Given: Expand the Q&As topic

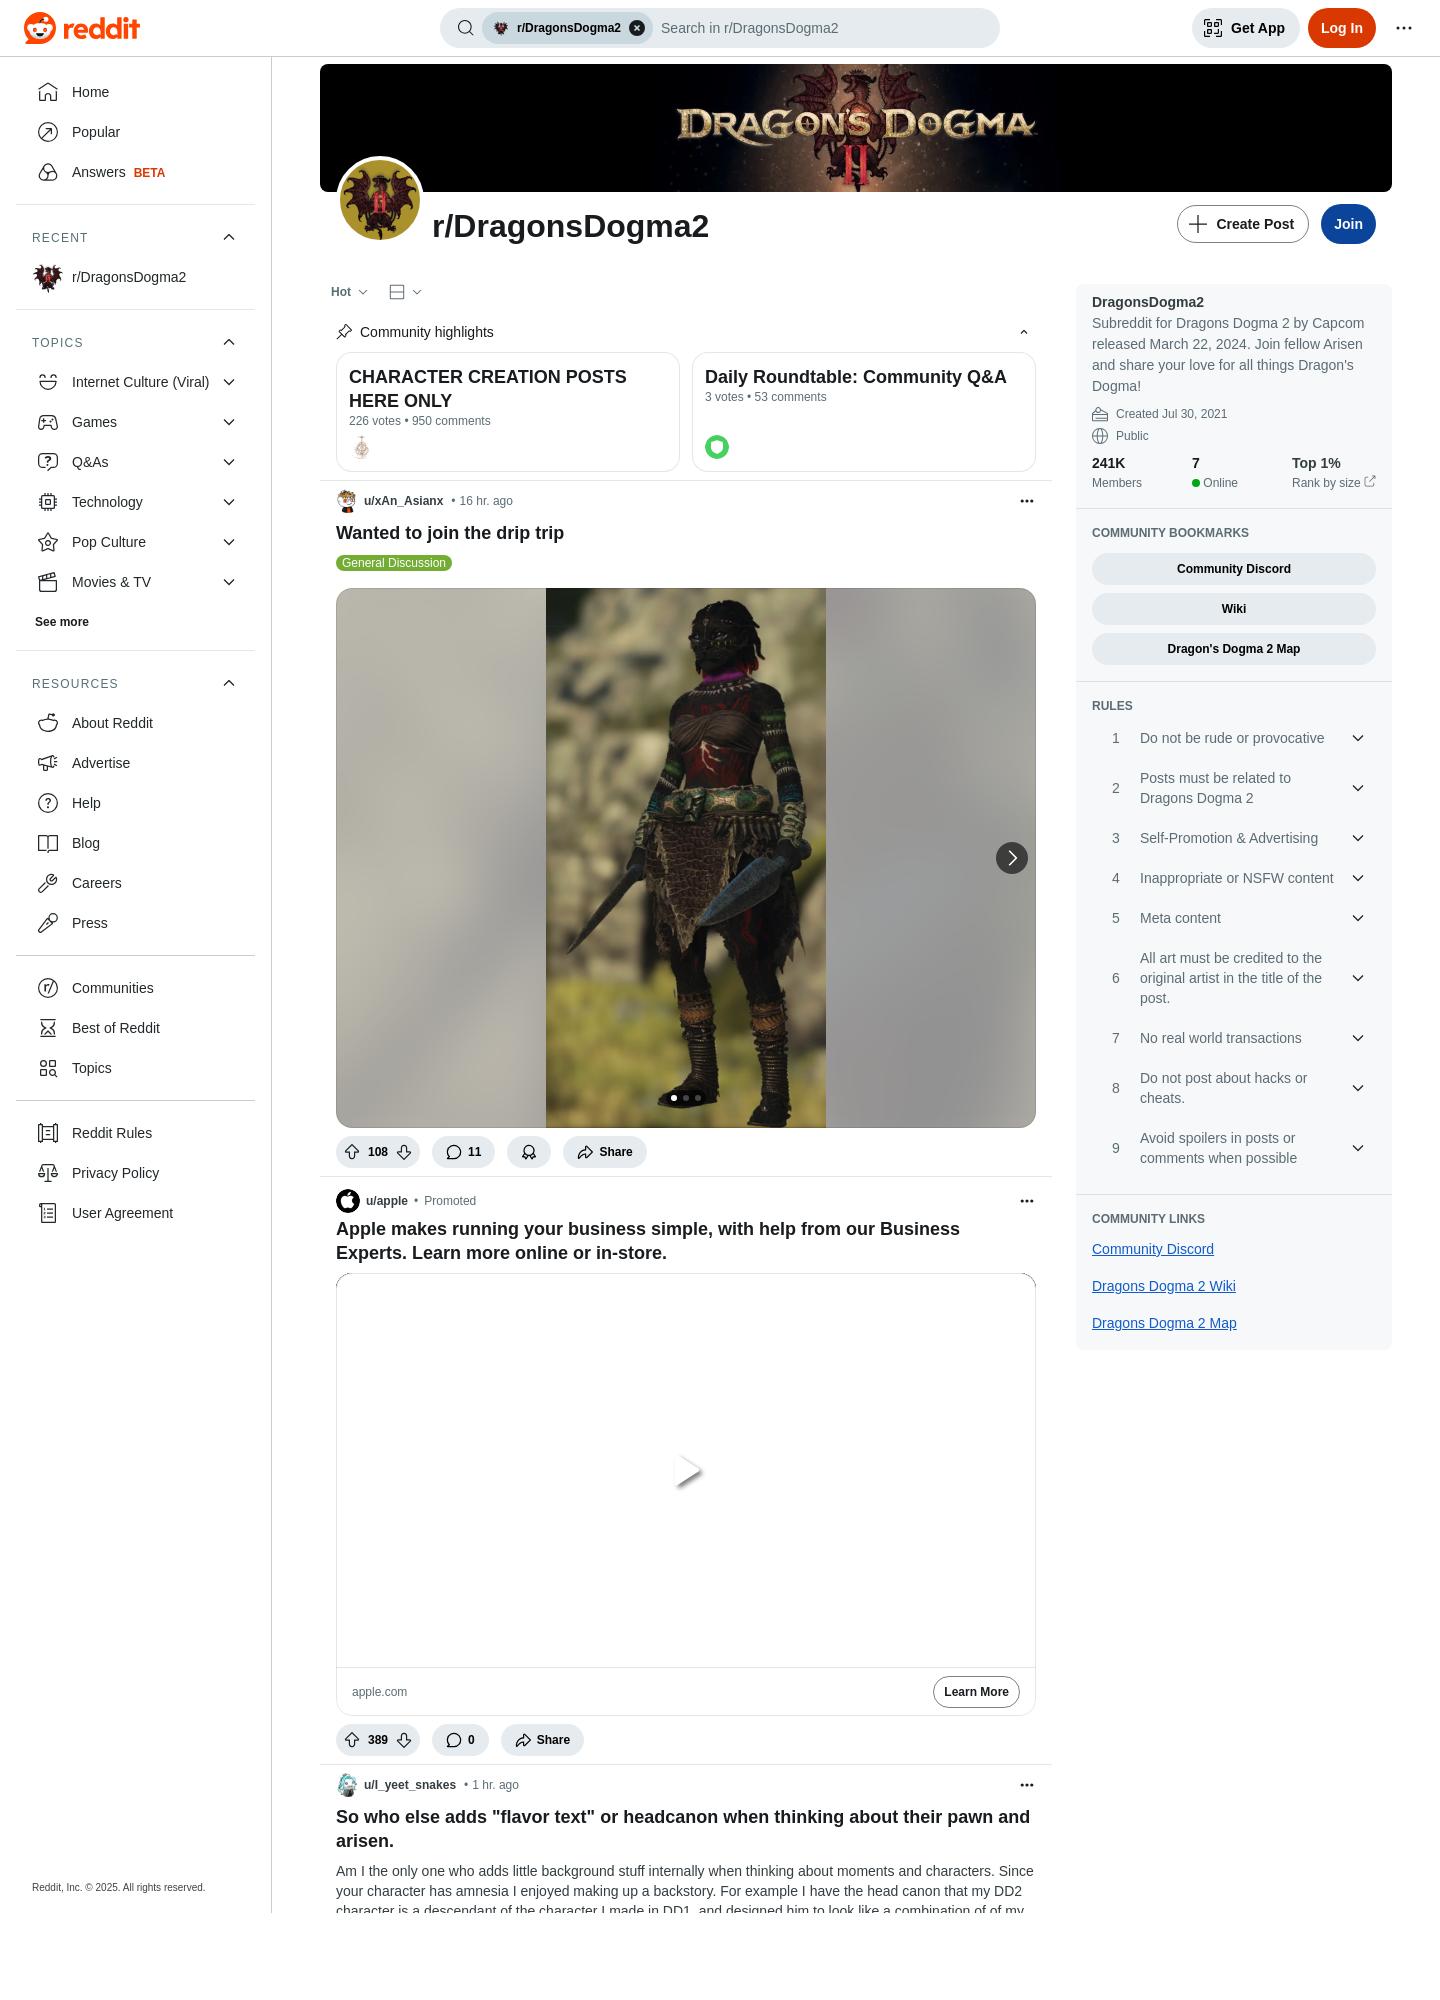Looking at the screenshot, I should pos(229,462).
